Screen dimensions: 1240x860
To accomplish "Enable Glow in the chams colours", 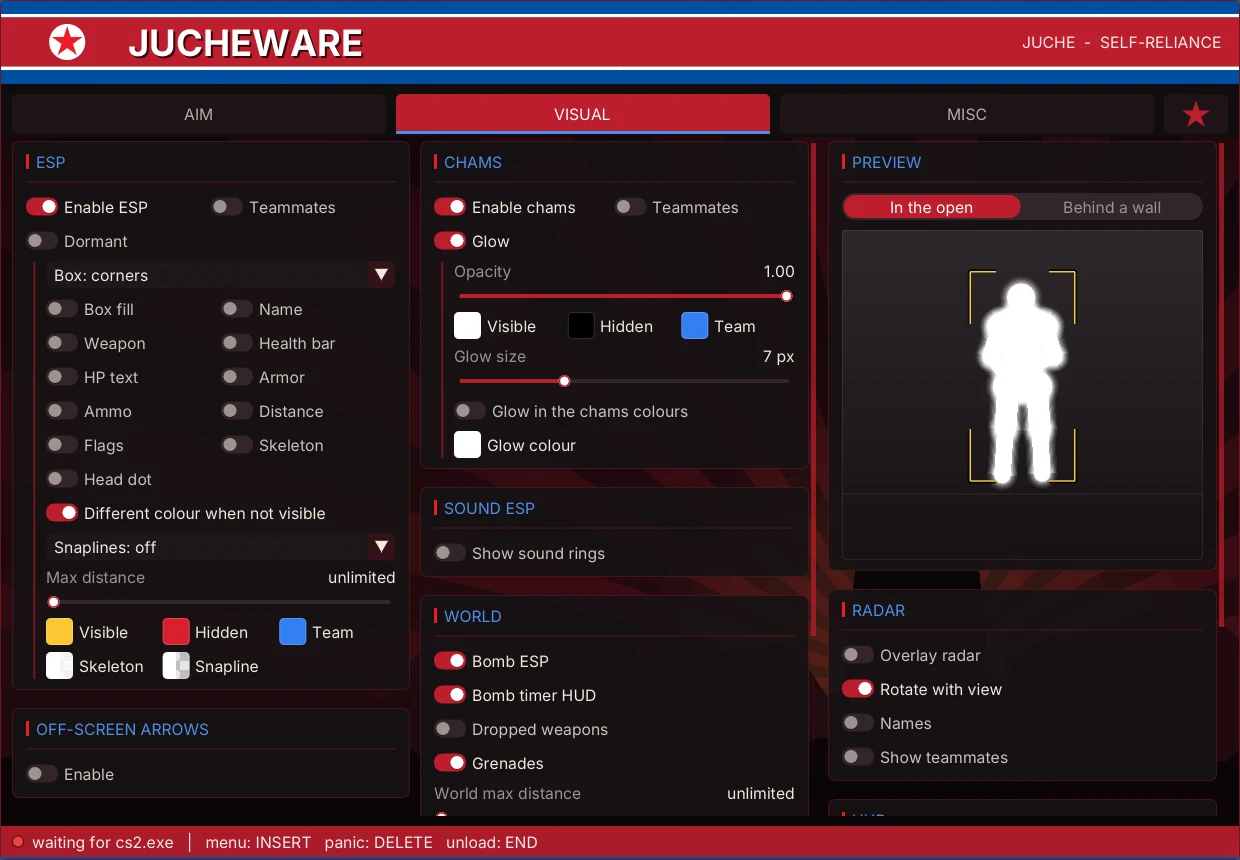I will coord(470,411).
